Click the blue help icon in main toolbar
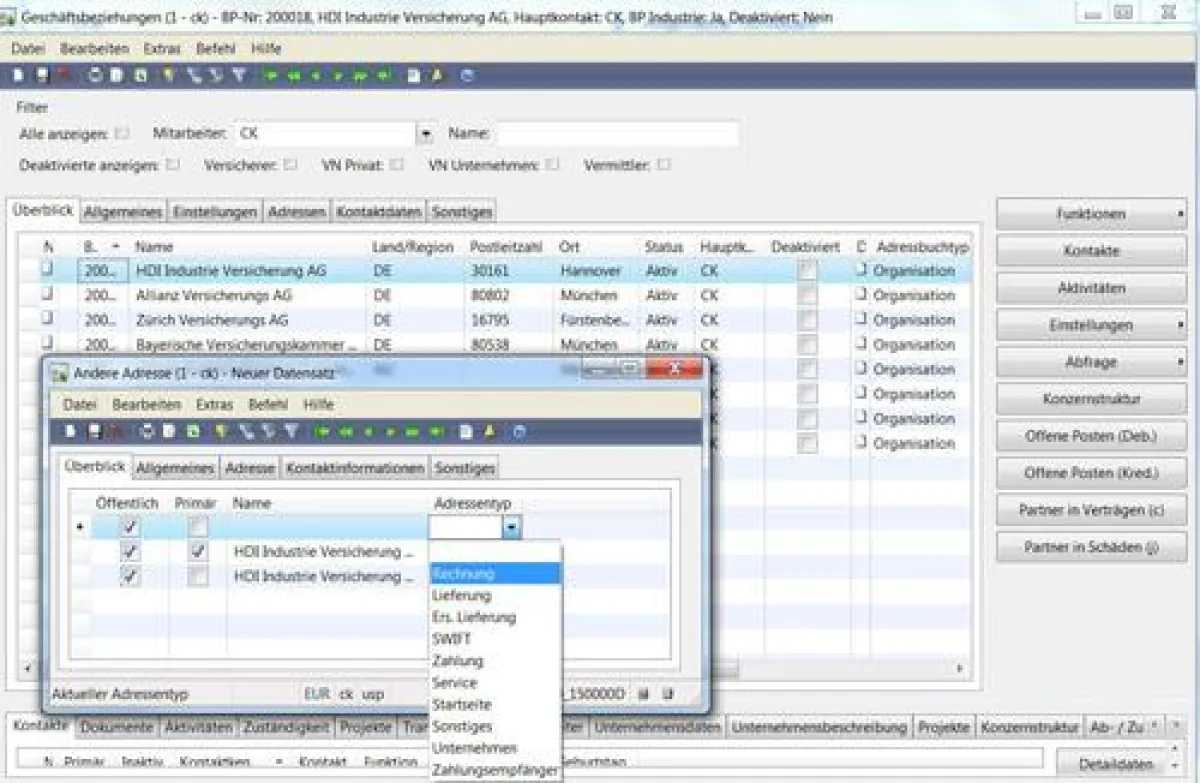Screen dimensions: 1200x783 pyautogui.click(x=467, y=75)
